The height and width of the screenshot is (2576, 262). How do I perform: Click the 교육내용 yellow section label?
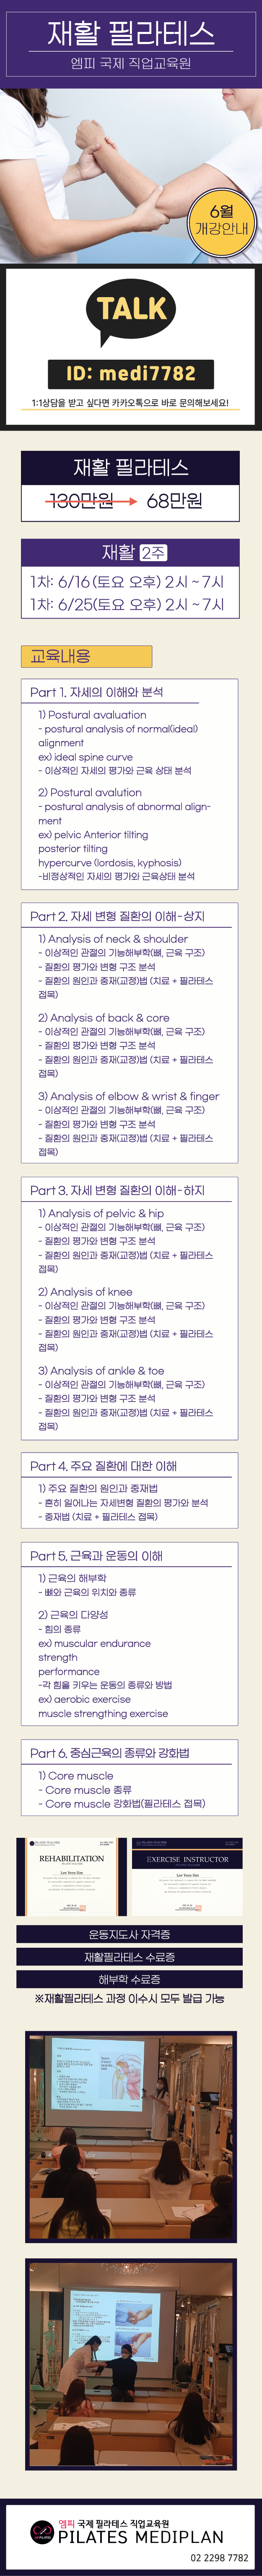(x=86, y=656)
